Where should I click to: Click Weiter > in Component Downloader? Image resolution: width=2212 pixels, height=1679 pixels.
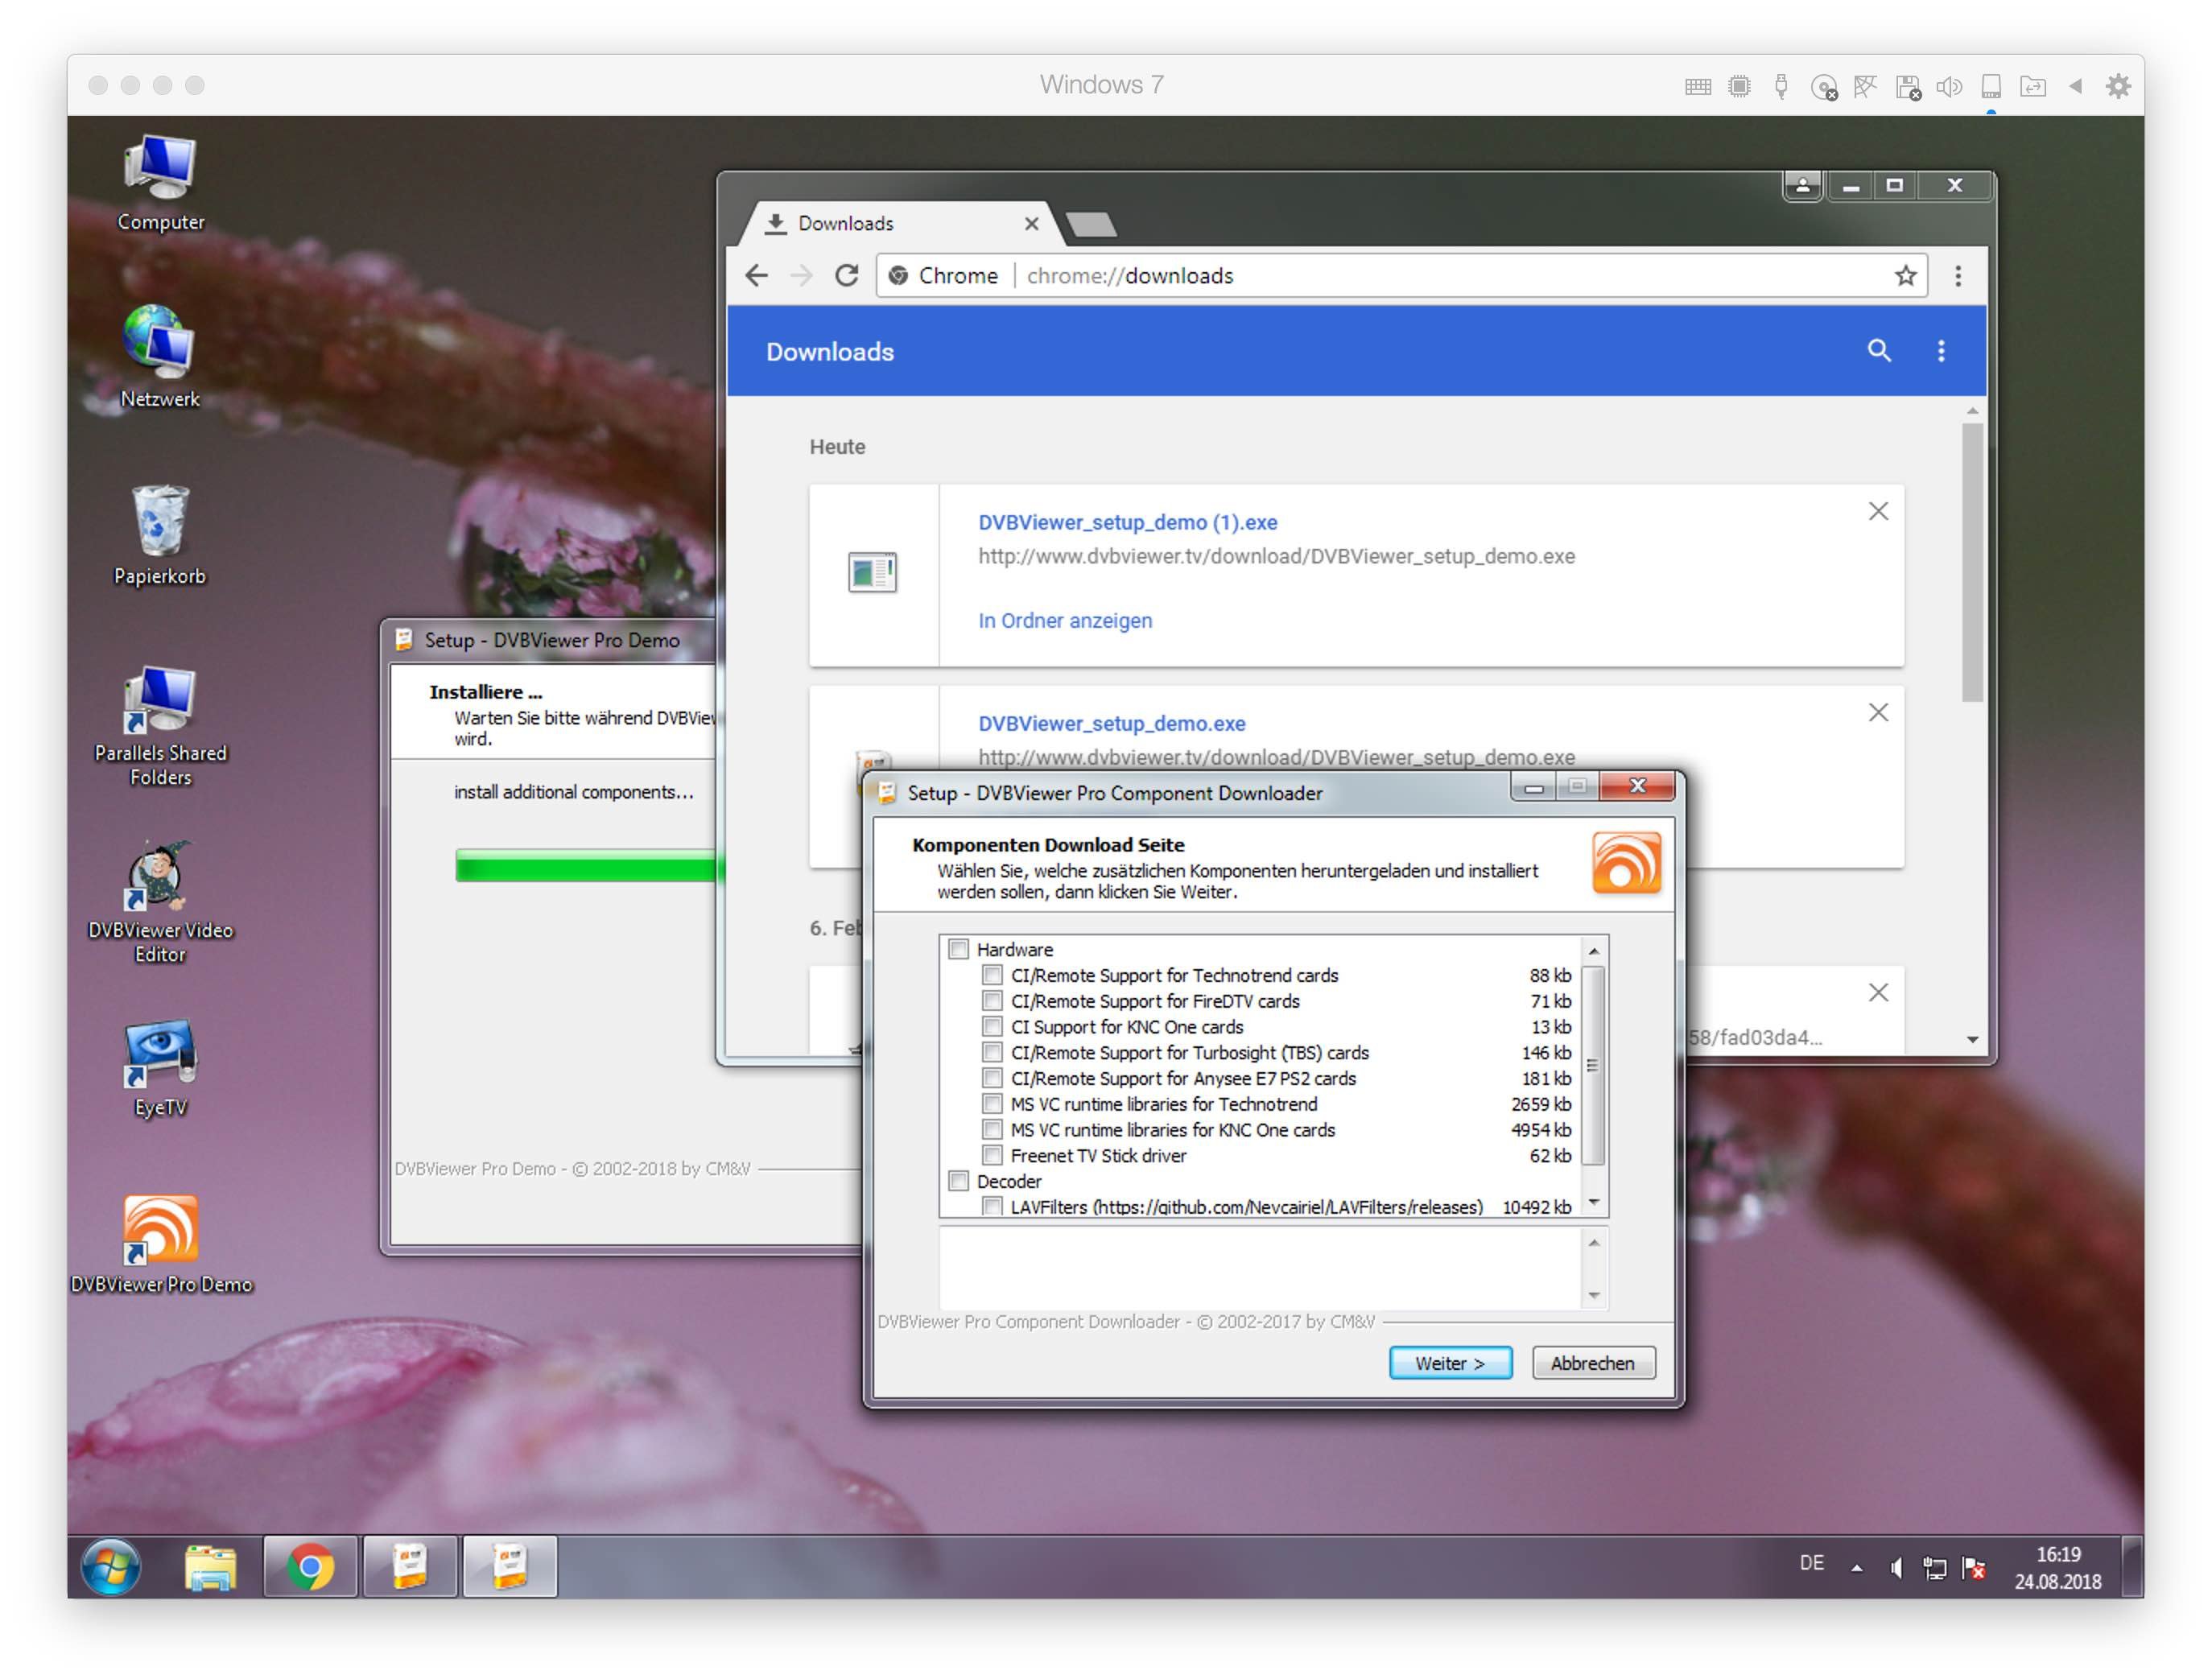(1450, 1363)
